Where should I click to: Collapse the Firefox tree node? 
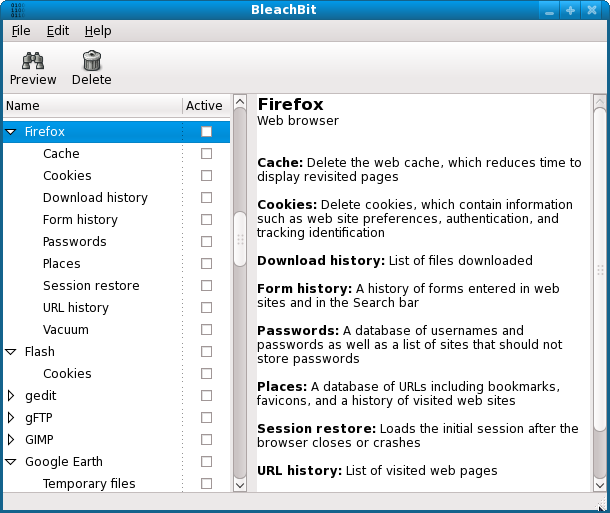click(11, 132)
